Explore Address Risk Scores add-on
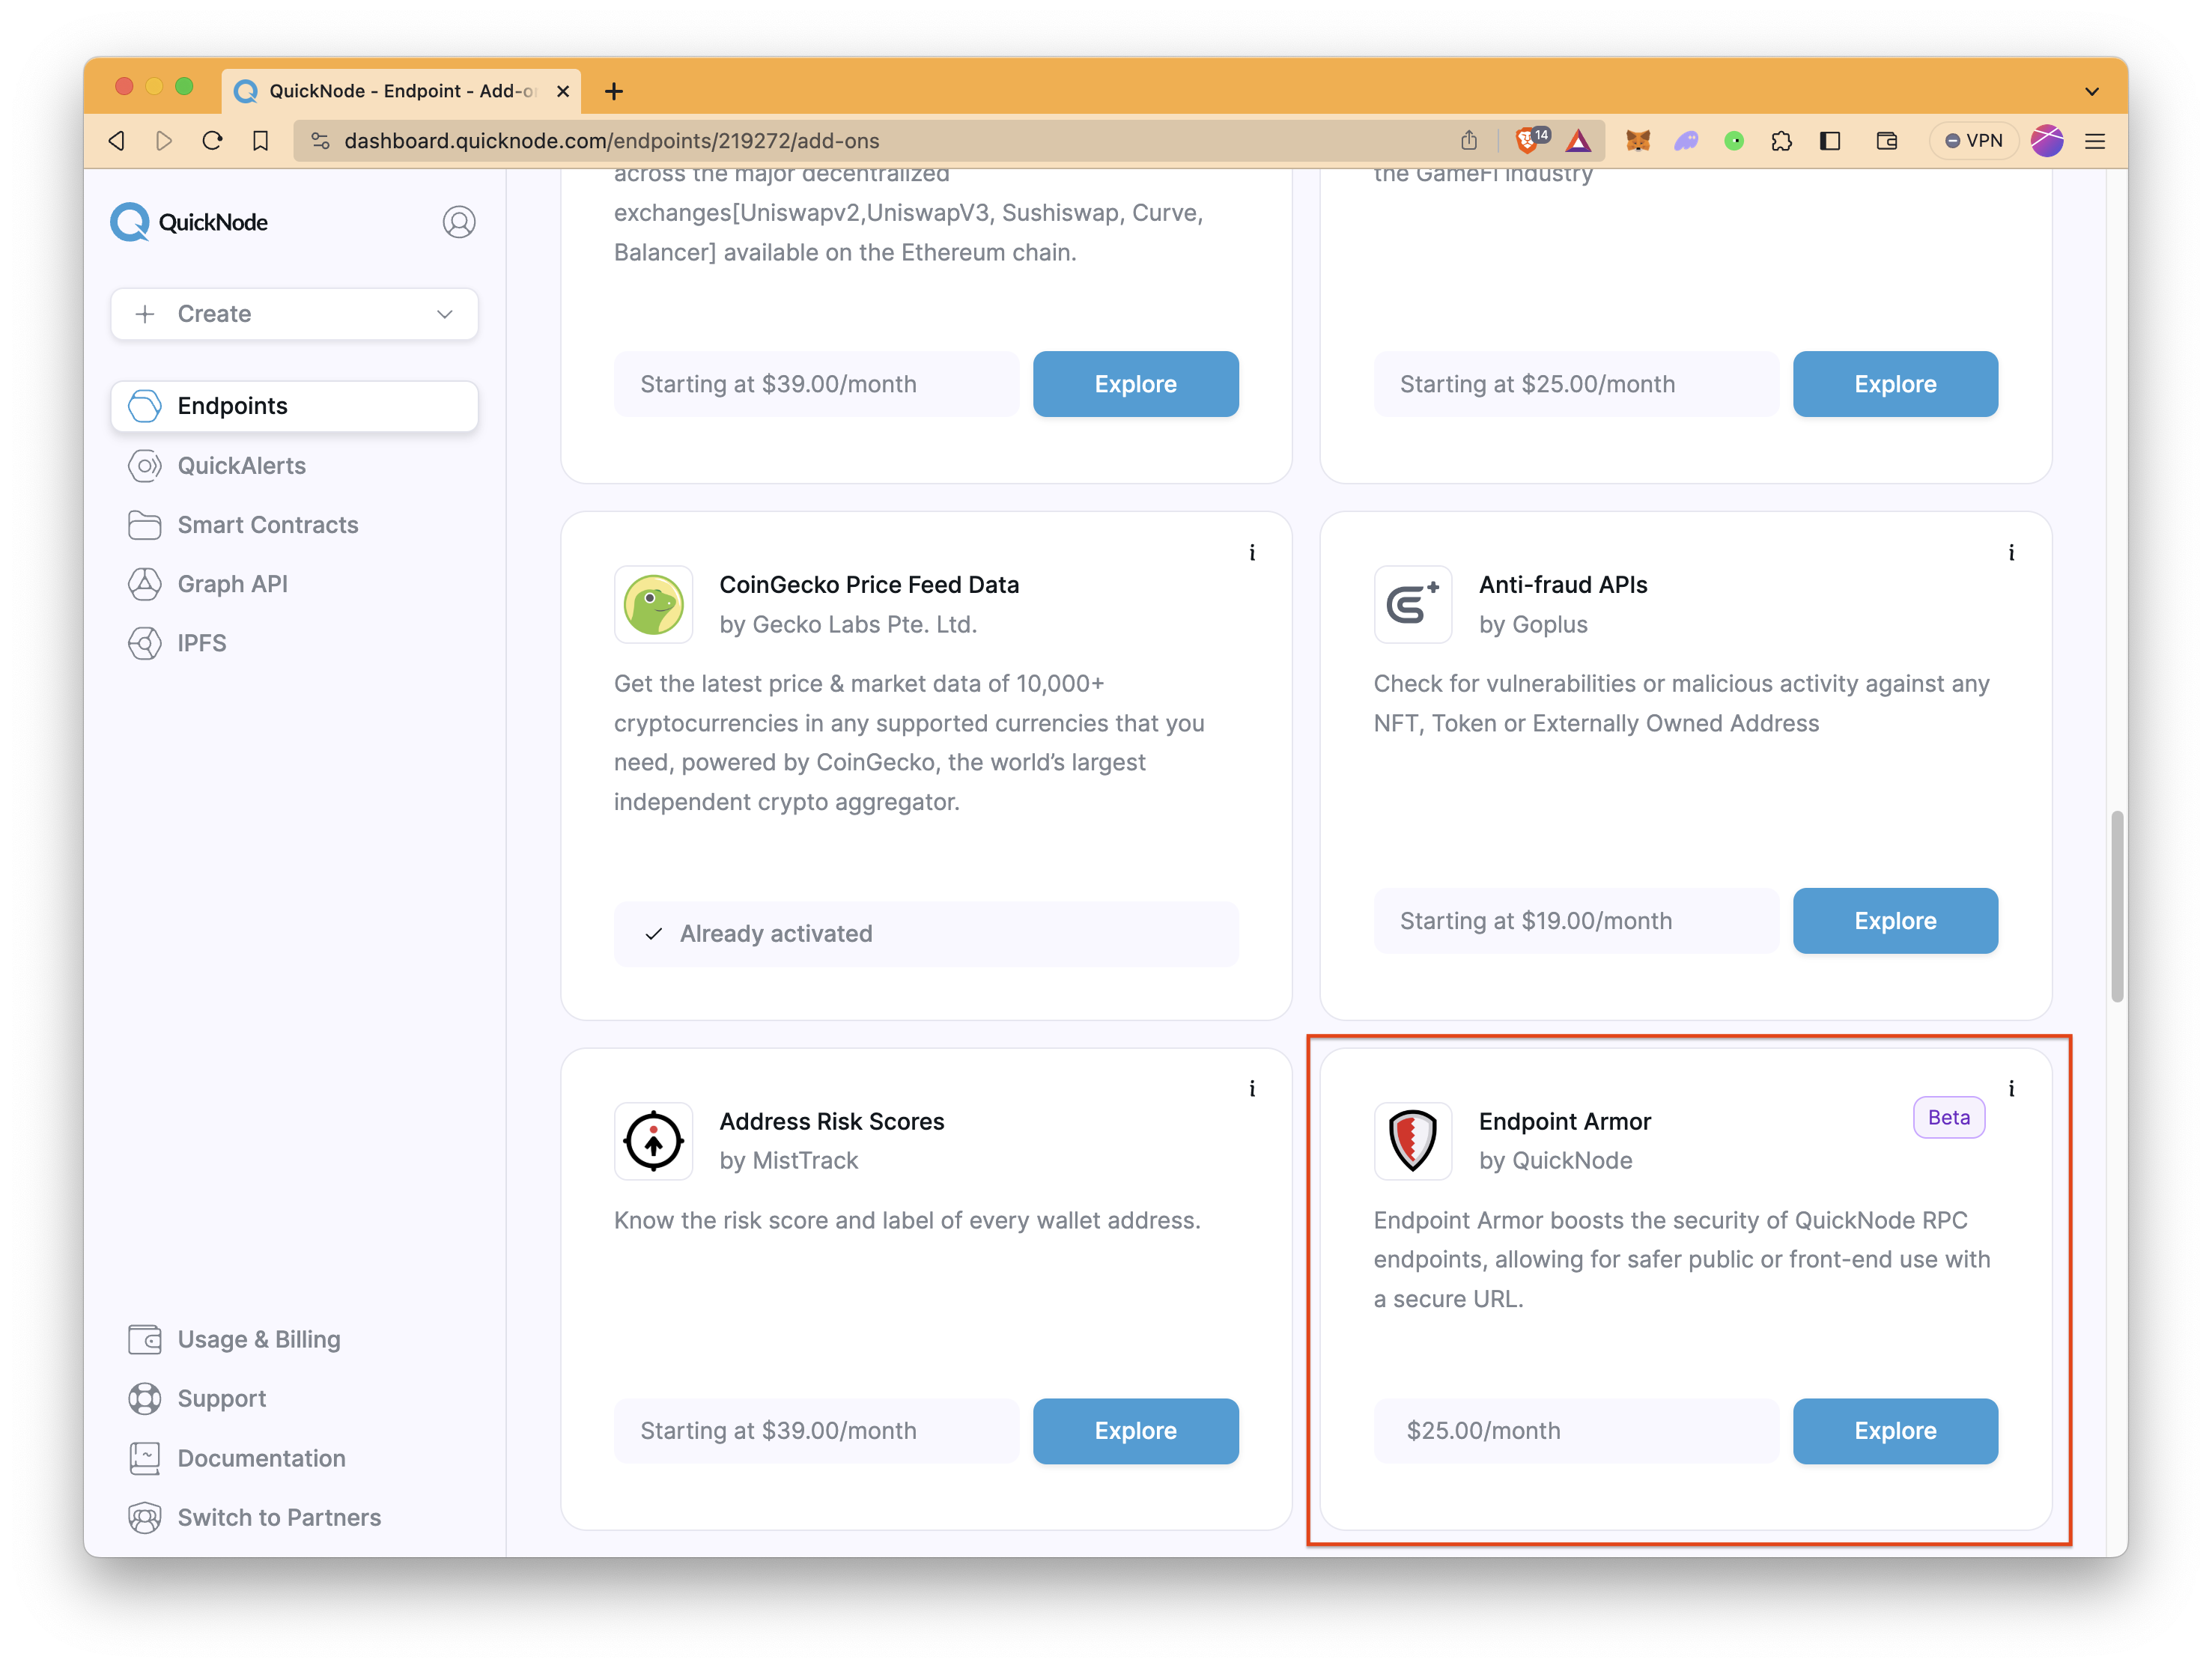Image resolution: width=2212 pixels, height=1668 pixels. [1135, 1431]
